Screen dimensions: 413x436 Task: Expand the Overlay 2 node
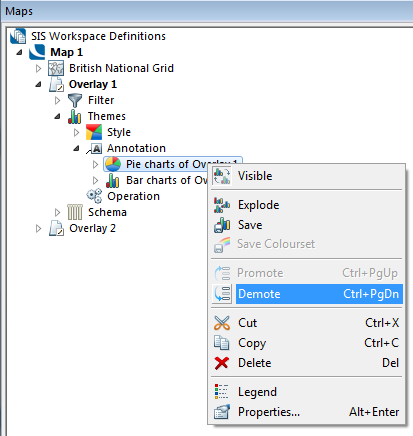click(x=38, y=228)
